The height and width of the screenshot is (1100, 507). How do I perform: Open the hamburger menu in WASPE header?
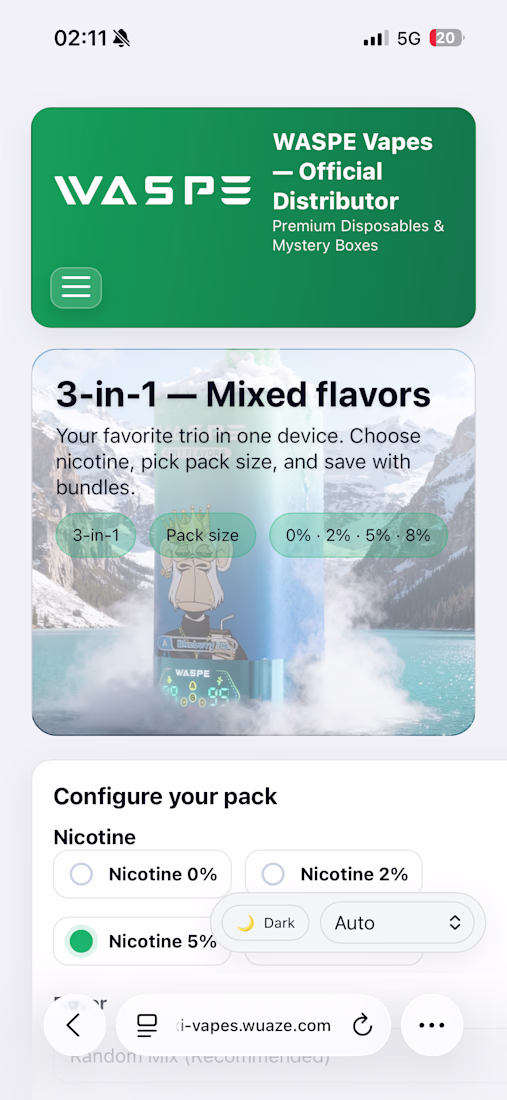(x=76, y=288)
